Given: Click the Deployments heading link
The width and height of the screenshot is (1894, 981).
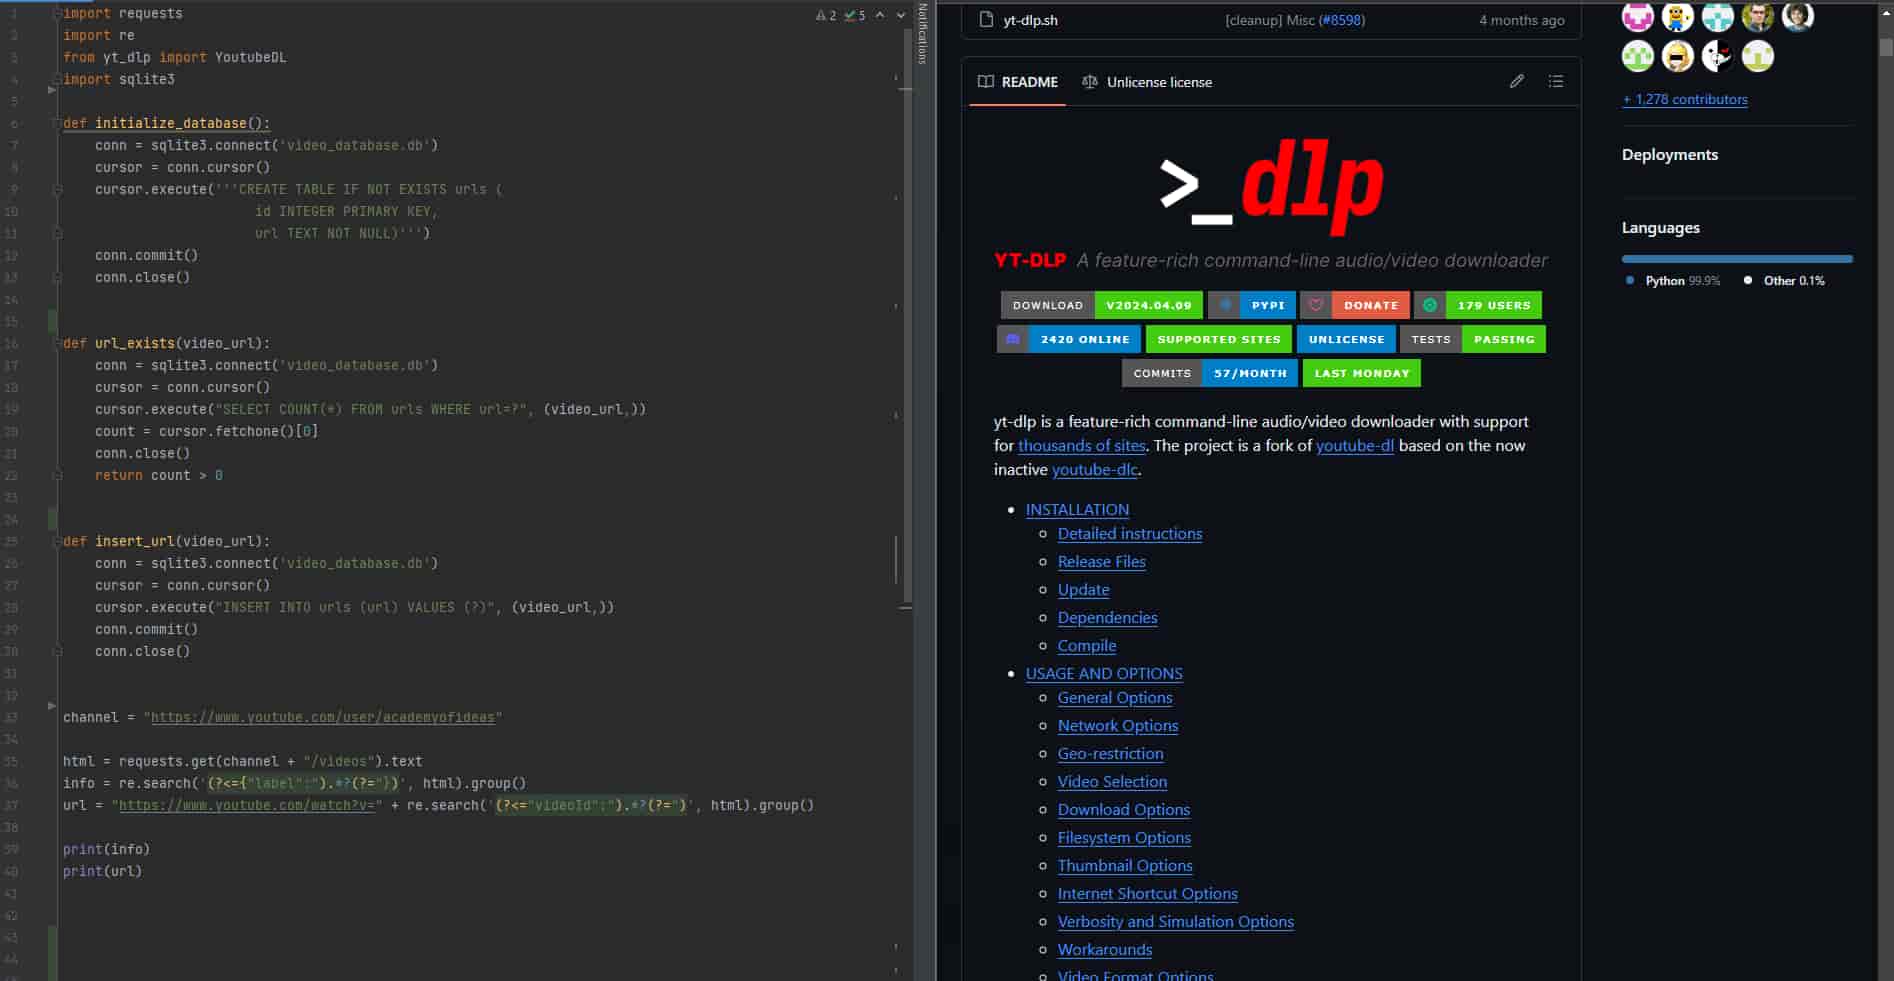Looking at the screenshot, I should coord(1670,154).
